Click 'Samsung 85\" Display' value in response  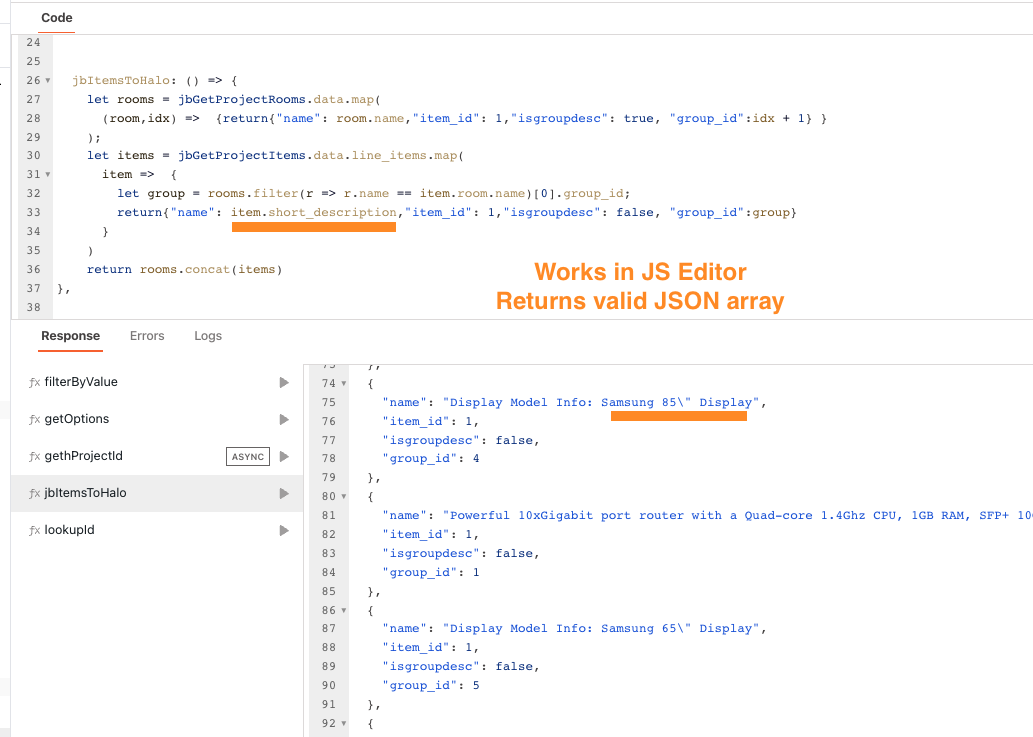(679, 402)
